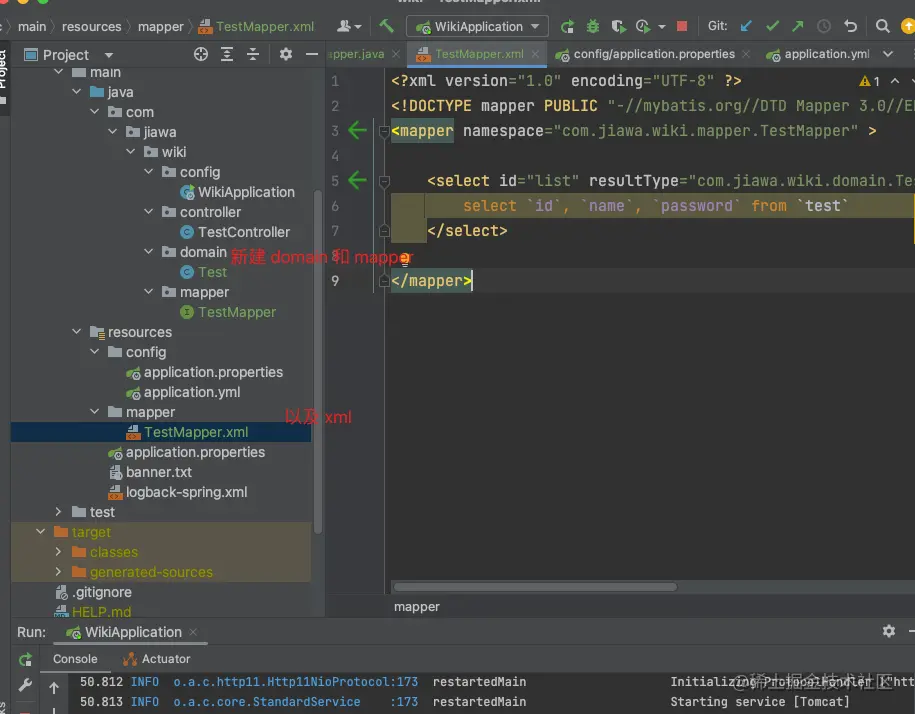Select logback-spring.xml file
Image resolution: width=915 pixels, height=714 pixels.
pyautogui.click(x=178, y=492)
